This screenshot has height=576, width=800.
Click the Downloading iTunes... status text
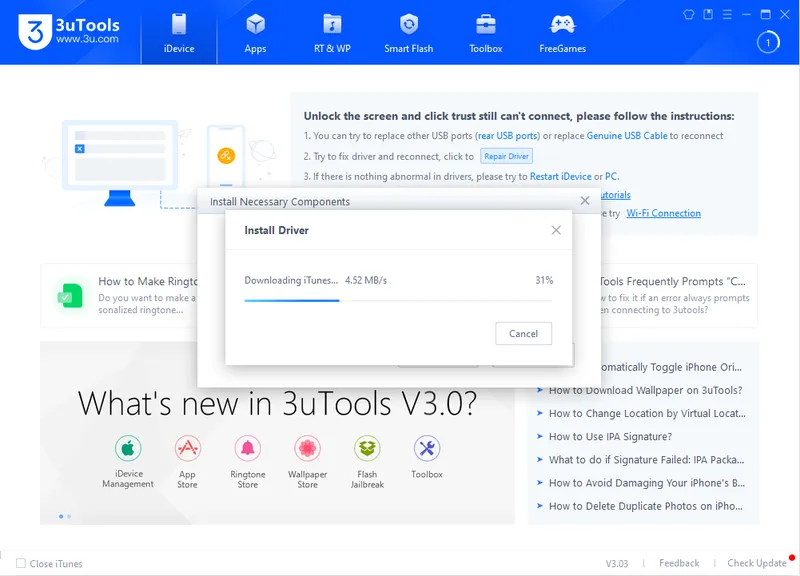[291, 280]
